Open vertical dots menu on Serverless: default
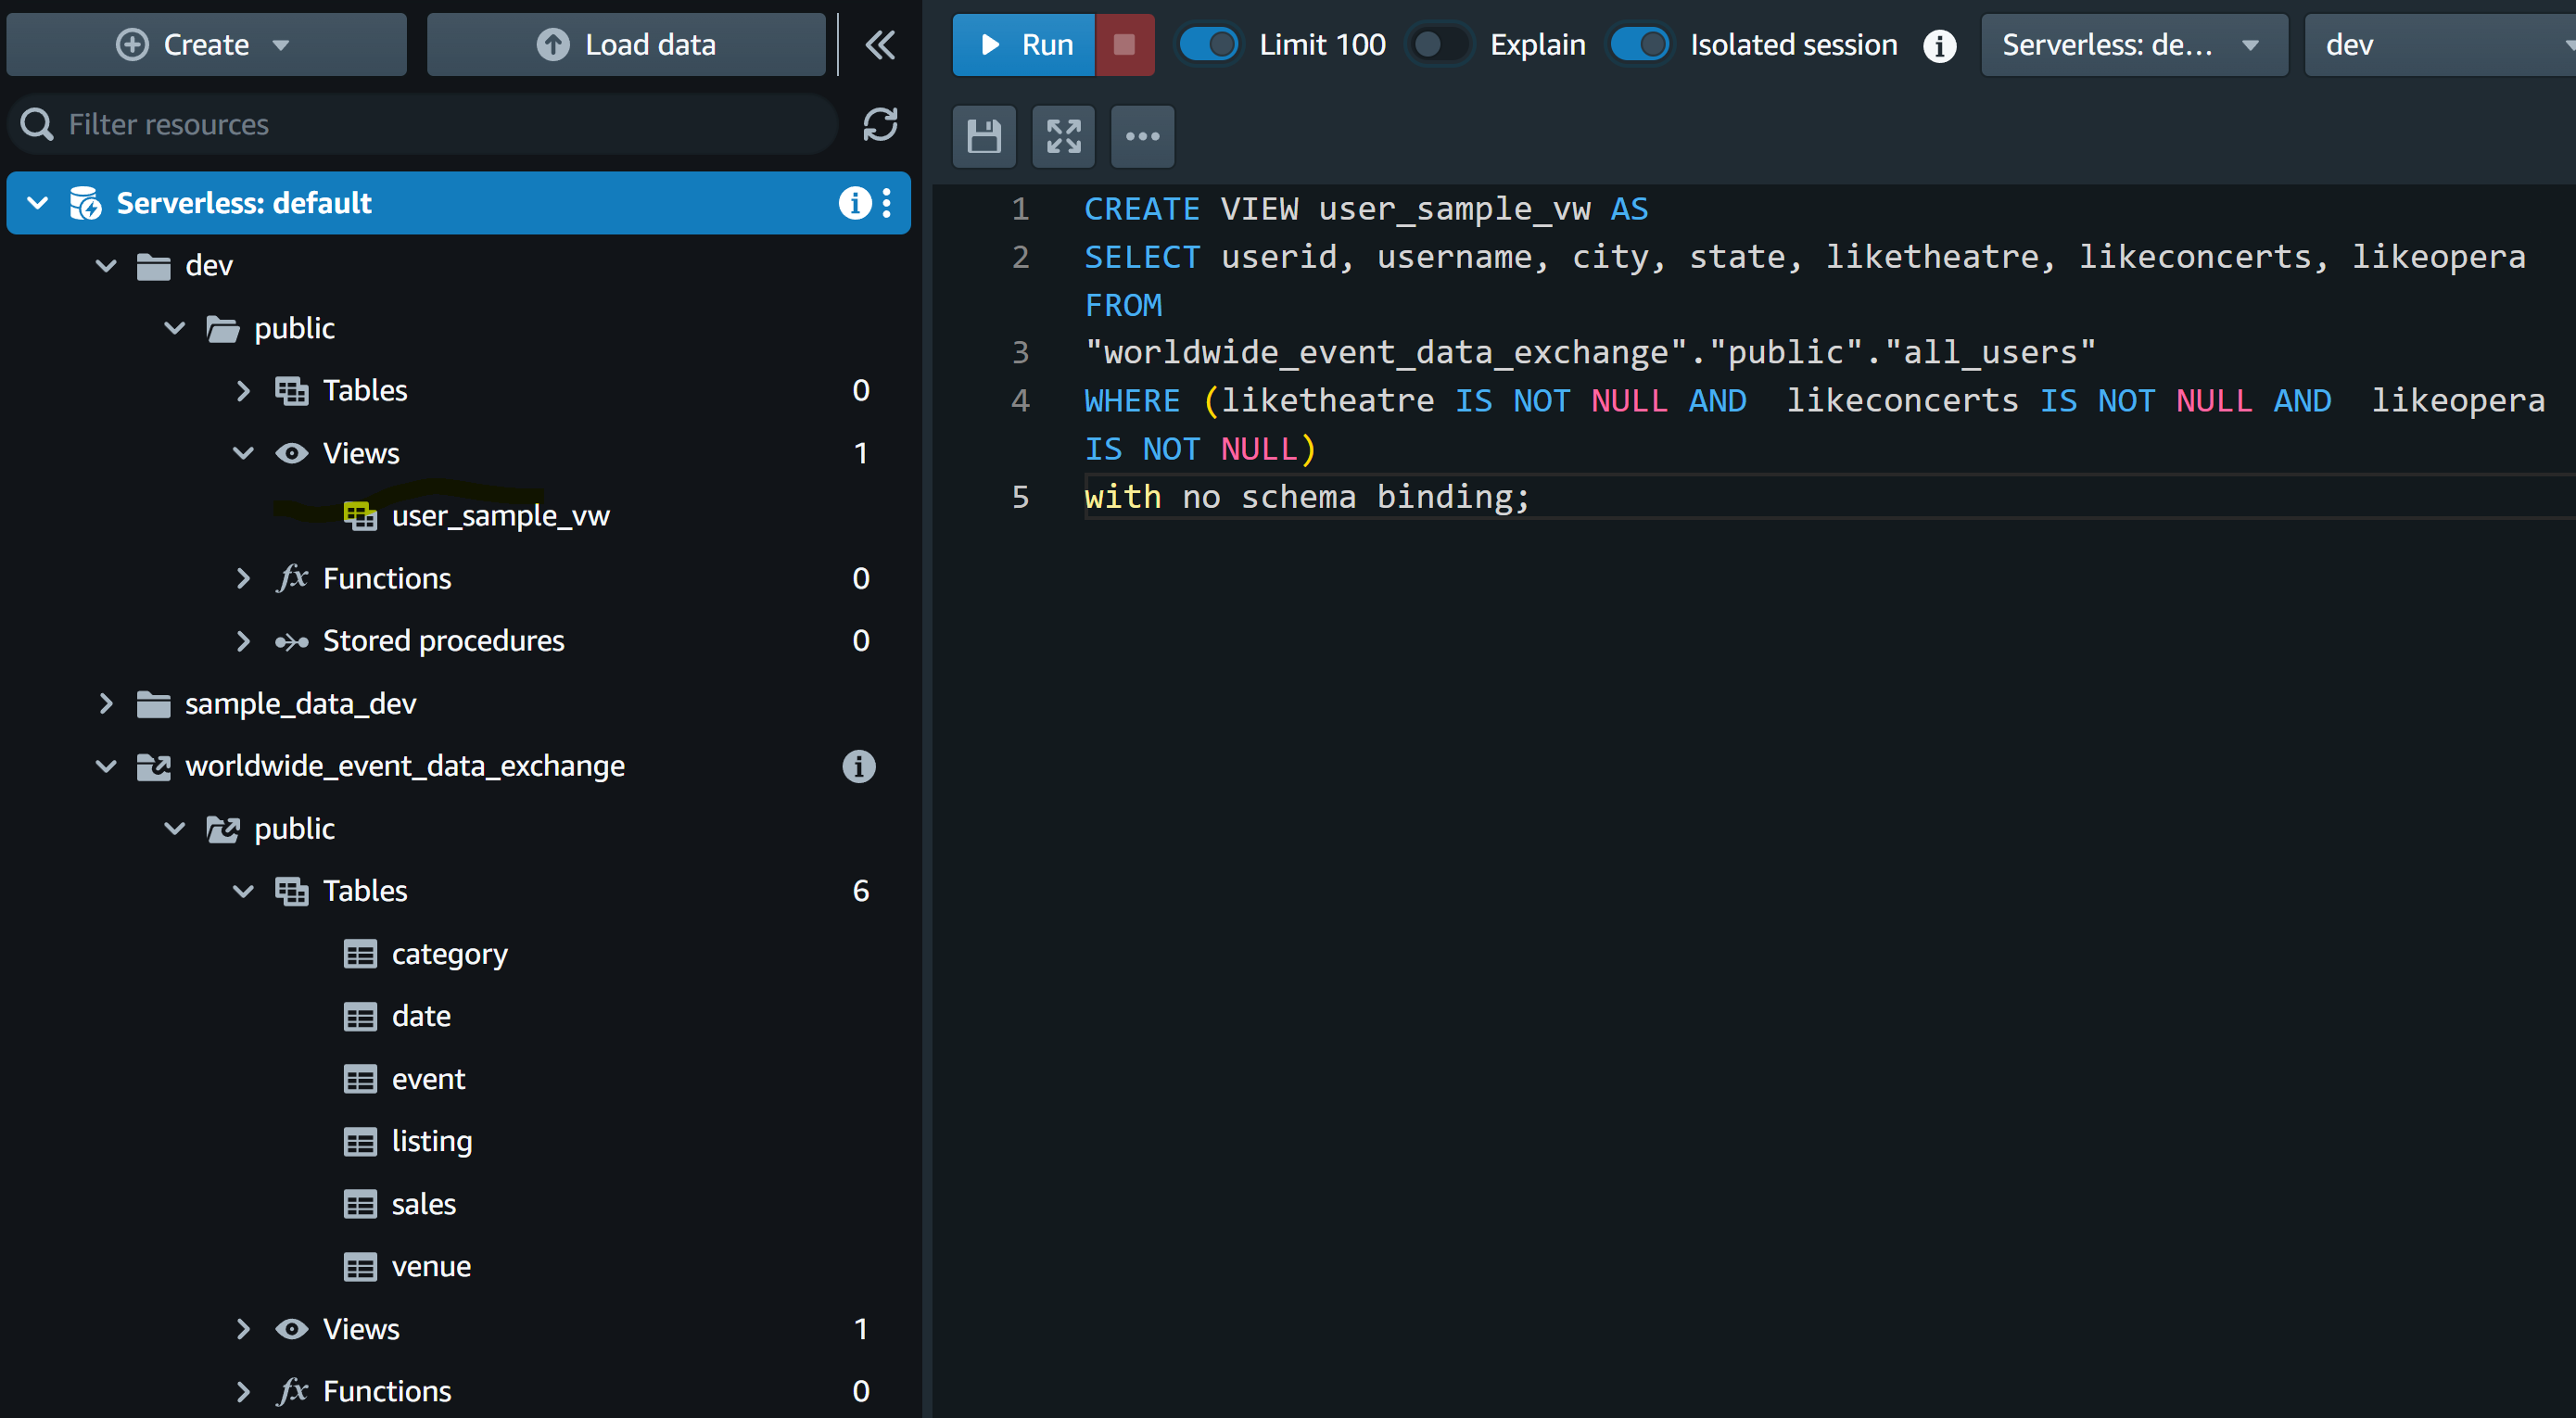 click(887, 203)
